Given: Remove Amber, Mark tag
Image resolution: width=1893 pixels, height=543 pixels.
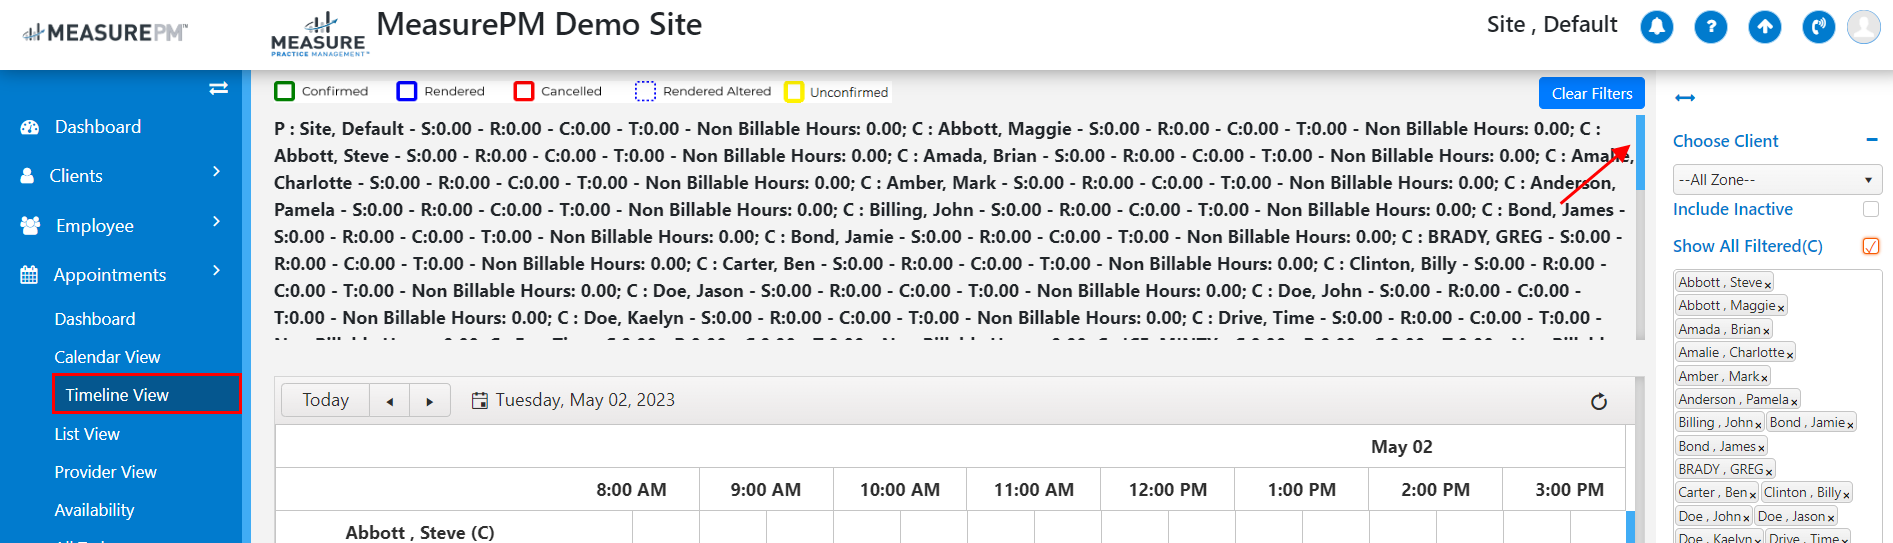Looking at the screenshot, I should [1764, 378].
